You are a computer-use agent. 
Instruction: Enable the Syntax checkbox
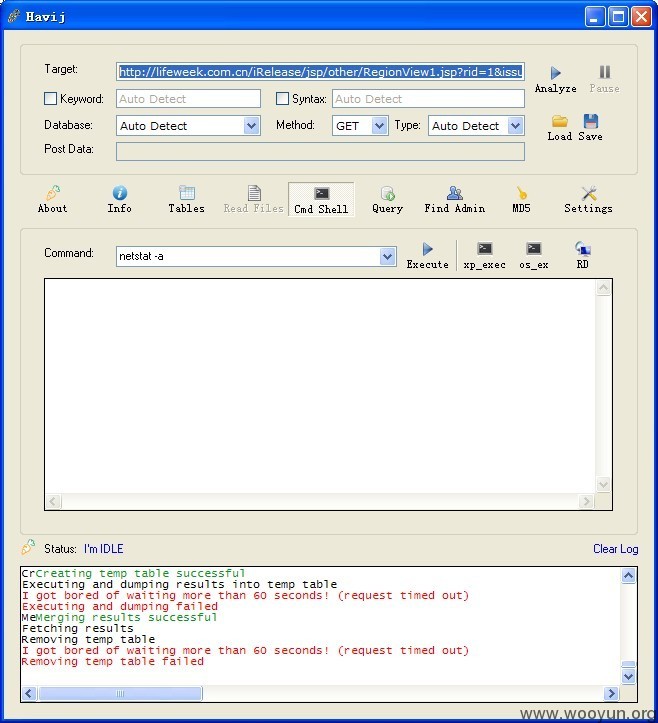click(282, 99)
